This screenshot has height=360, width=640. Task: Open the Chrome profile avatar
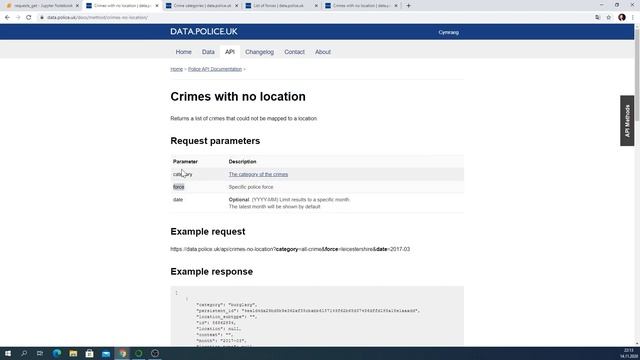(x=622, y=18)
